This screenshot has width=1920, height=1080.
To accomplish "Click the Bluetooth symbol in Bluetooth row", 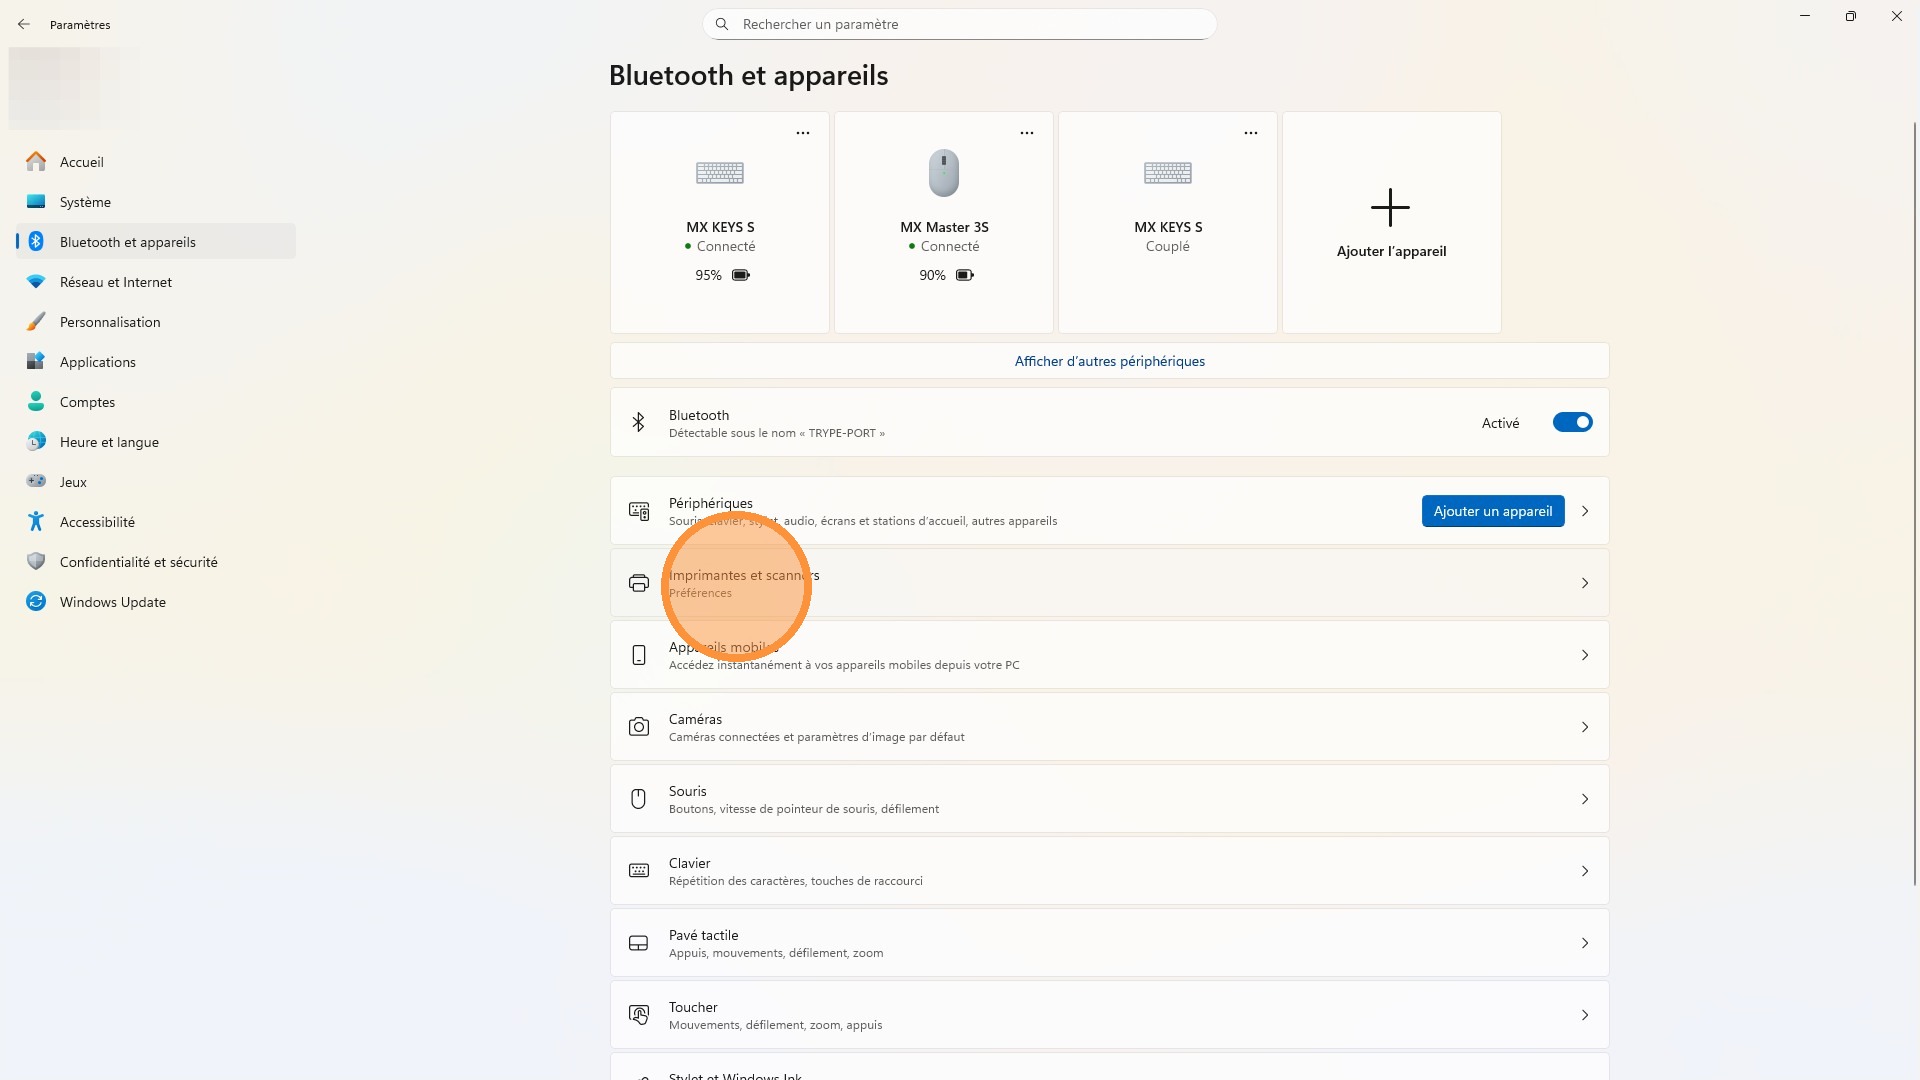I will (x=638, y=423).
